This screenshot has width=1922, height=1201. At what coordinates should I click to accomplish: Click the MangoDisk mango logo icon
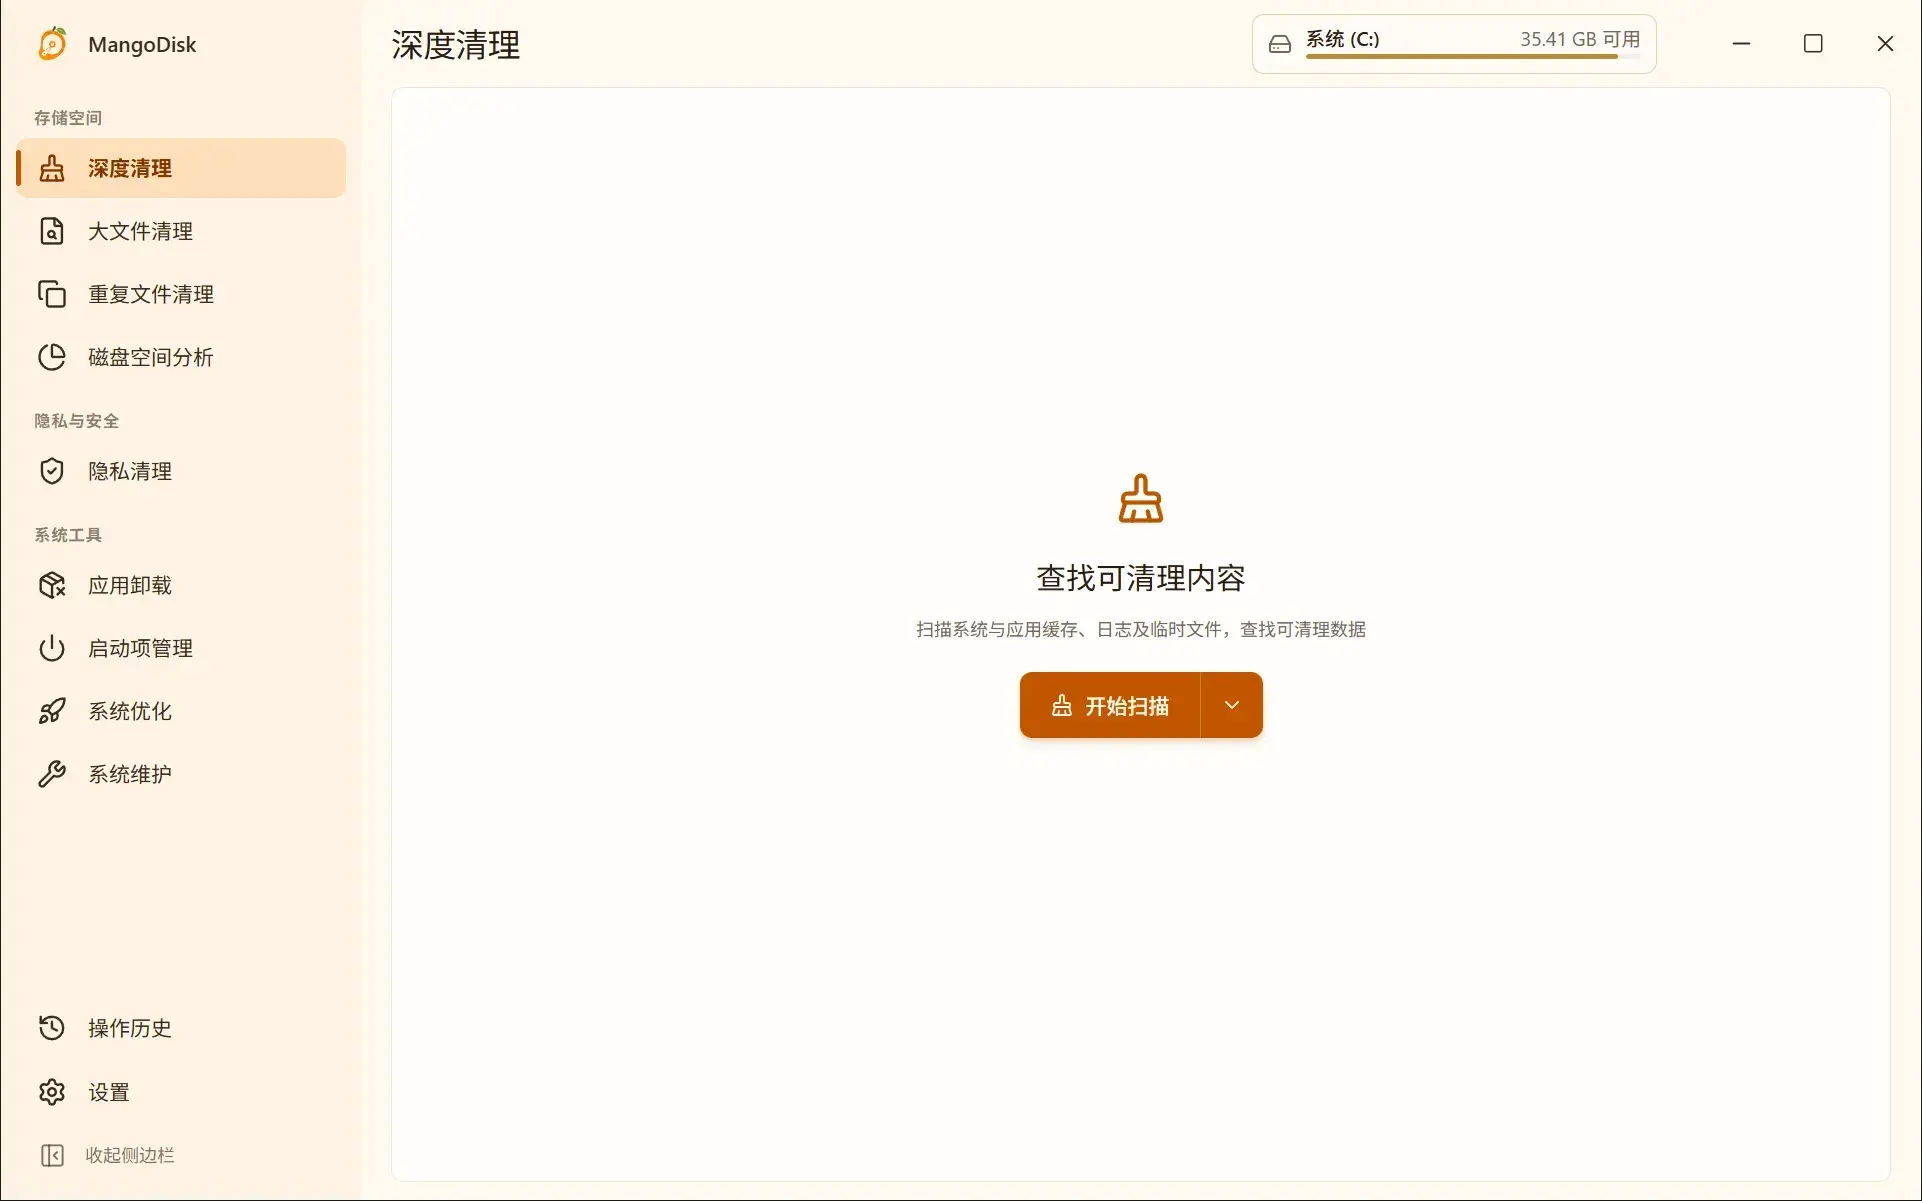(52, 44)
